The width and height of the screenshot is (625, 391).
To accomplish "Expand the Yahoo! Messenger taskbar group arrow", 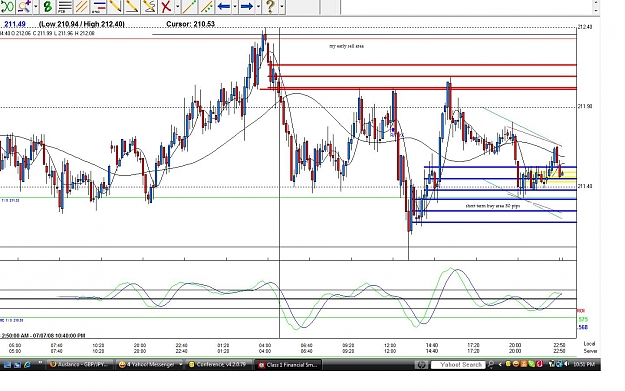I will tap(181, 365).
